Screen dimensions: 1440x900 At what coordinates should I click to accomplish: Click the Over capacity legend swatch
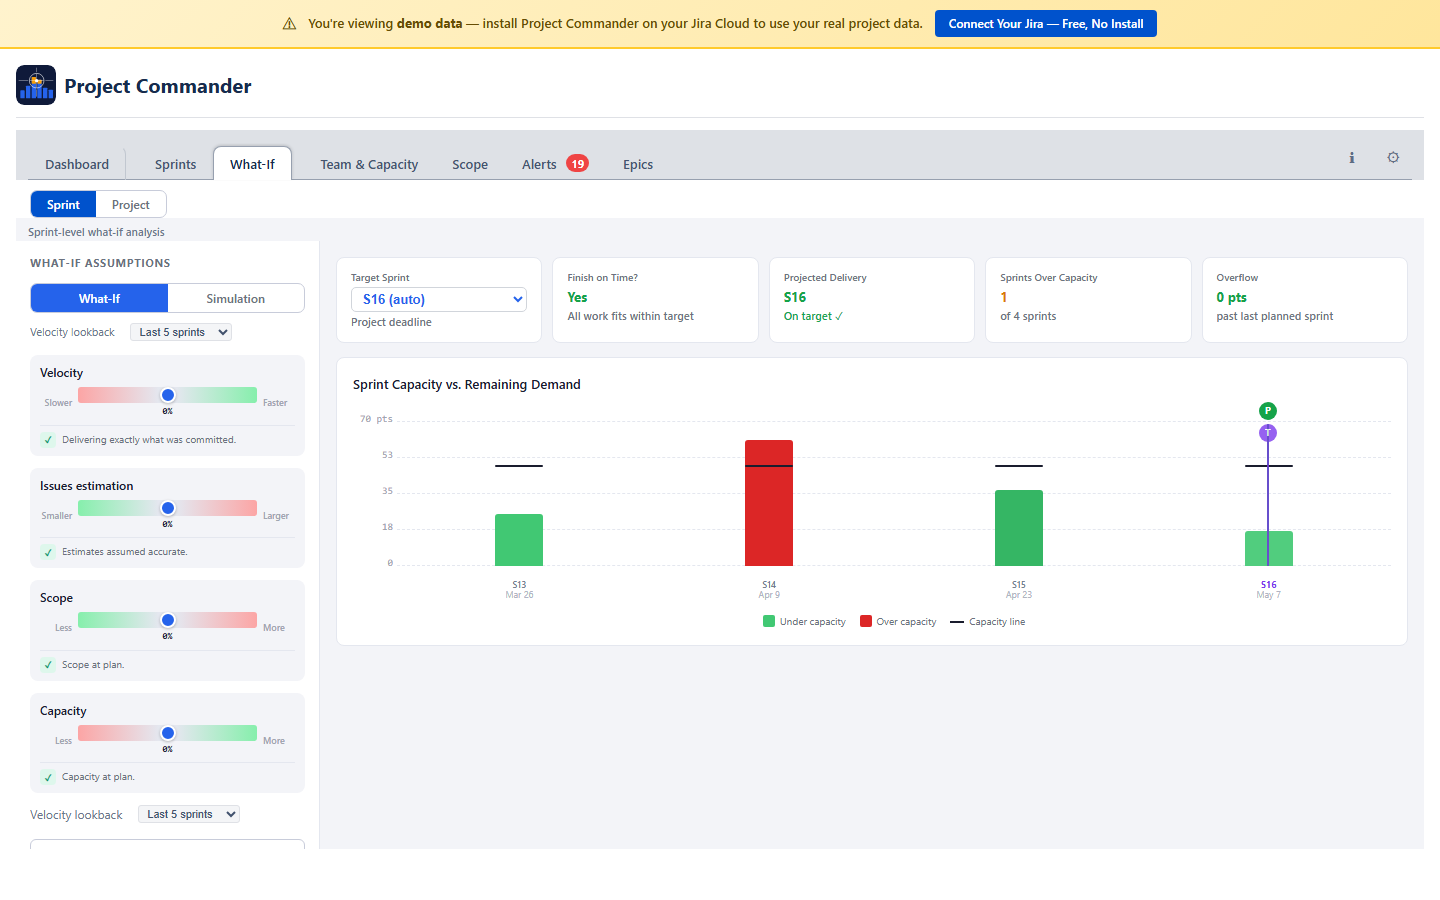tap(866, 622)
